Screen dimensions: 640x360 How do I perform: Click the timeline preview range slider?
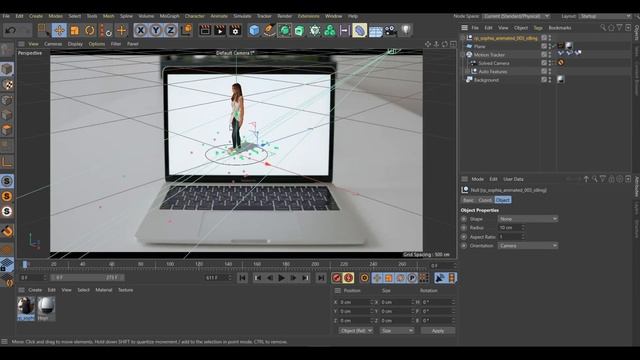point(87,278)
